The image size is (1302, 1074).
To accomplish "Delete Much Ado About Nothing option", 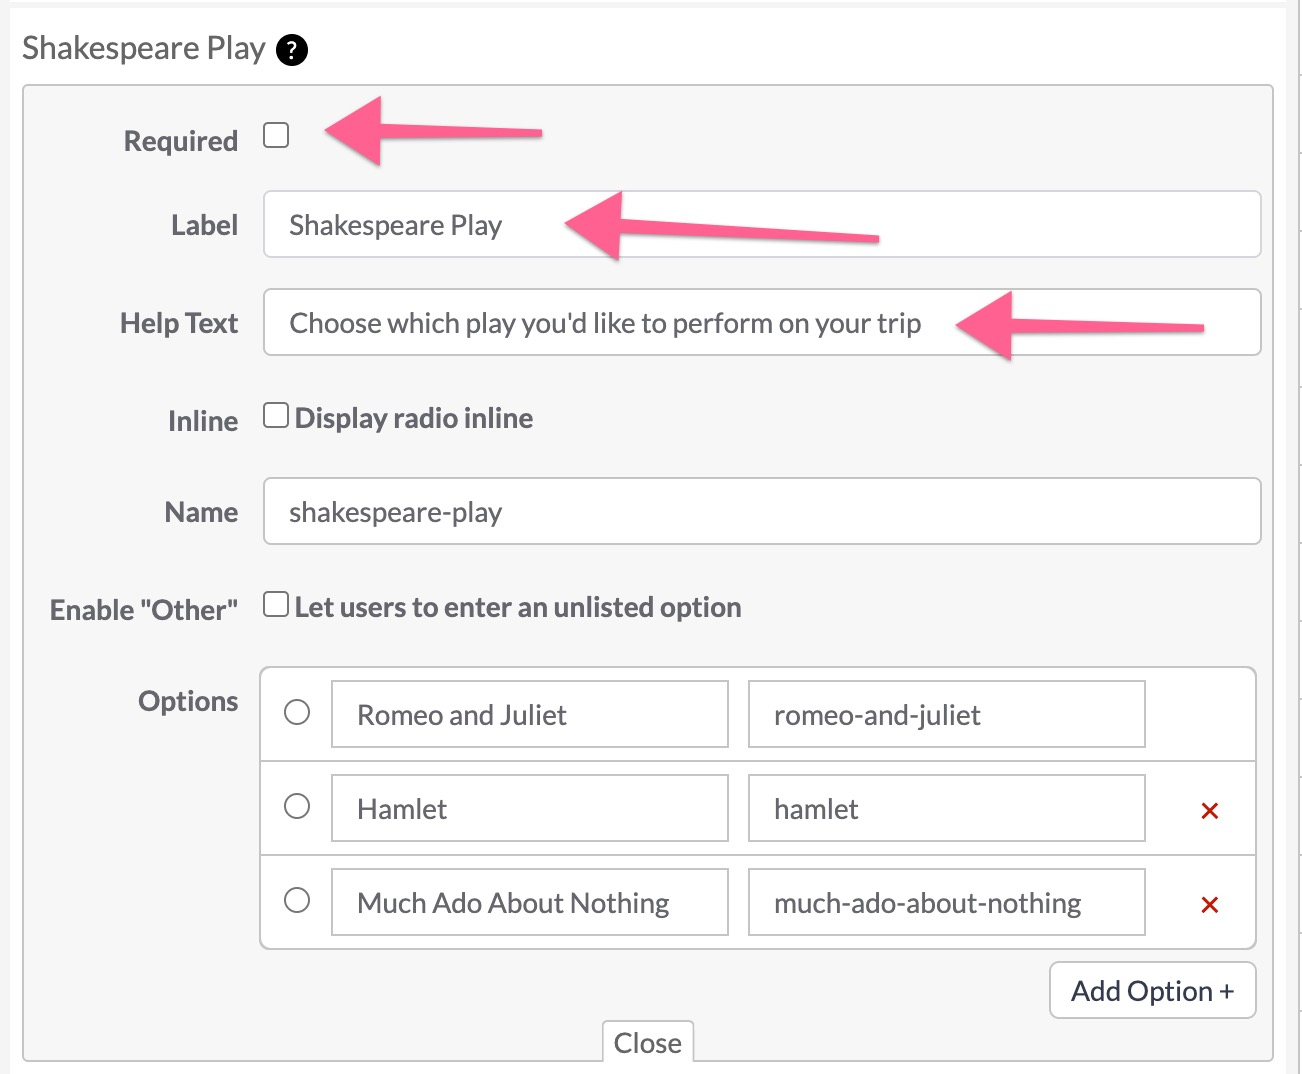I will pos(1209,905).
